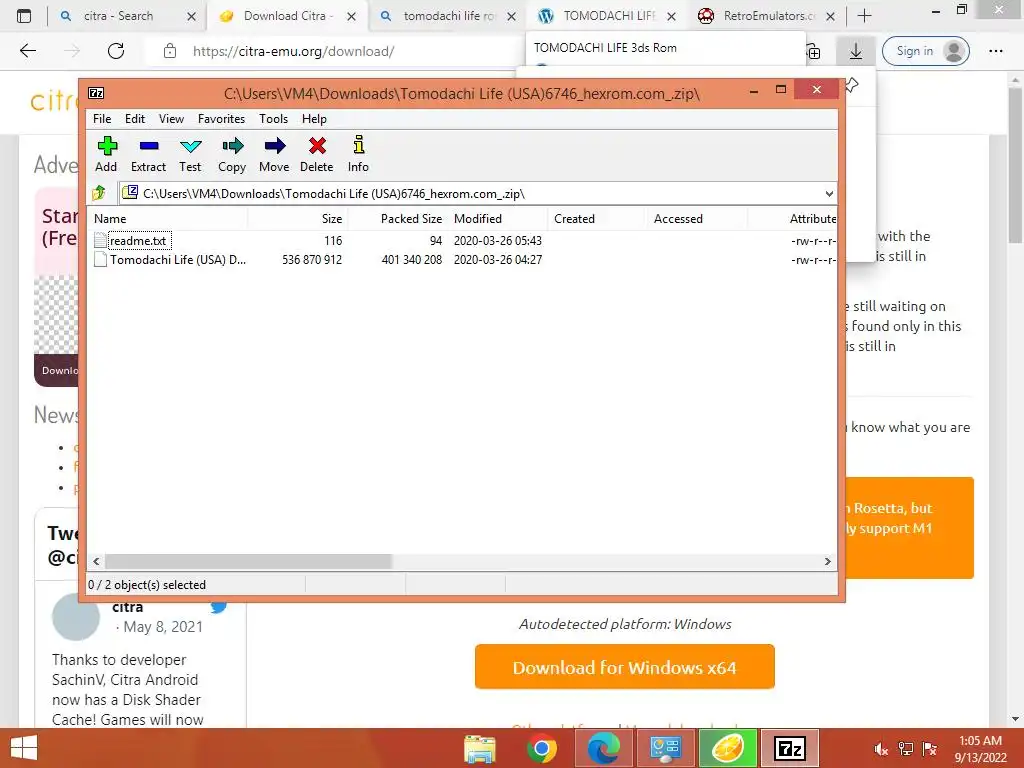Click the Extract toolbar icon

tap(148, 155)
